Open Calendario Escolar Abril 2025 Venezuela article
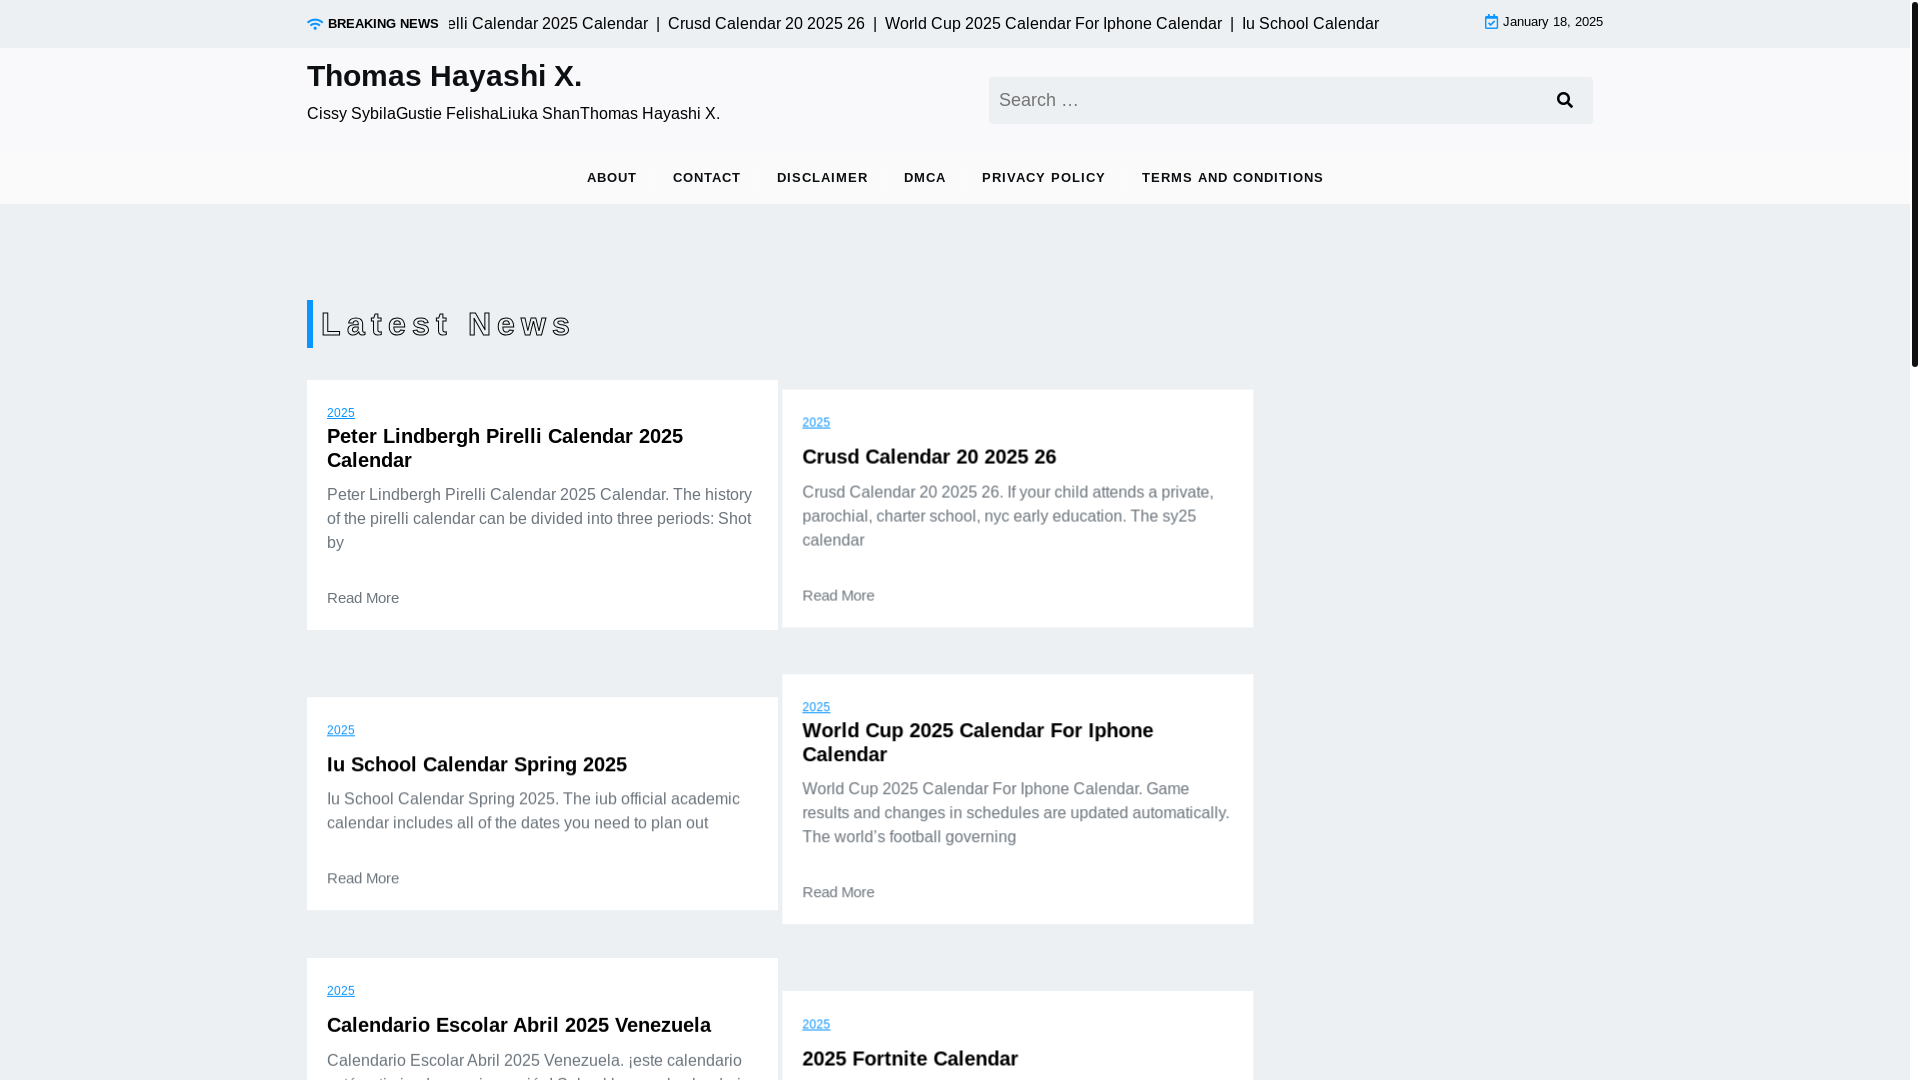 (x=519, y=1026)
